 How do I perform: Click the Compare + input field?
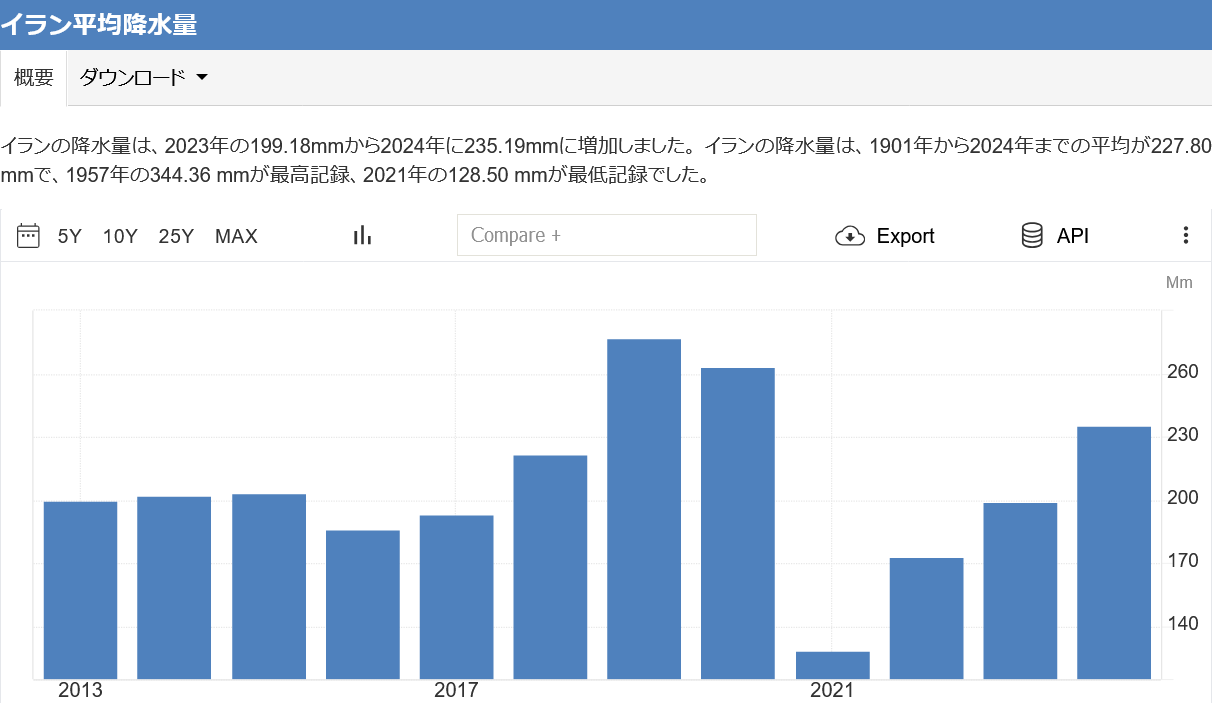coord(606,236)
